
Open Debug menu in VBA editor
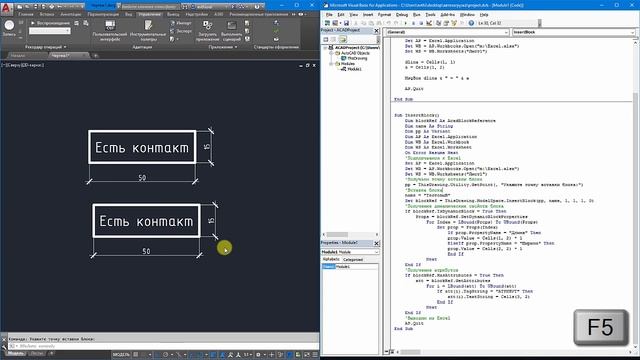[402, 15]
